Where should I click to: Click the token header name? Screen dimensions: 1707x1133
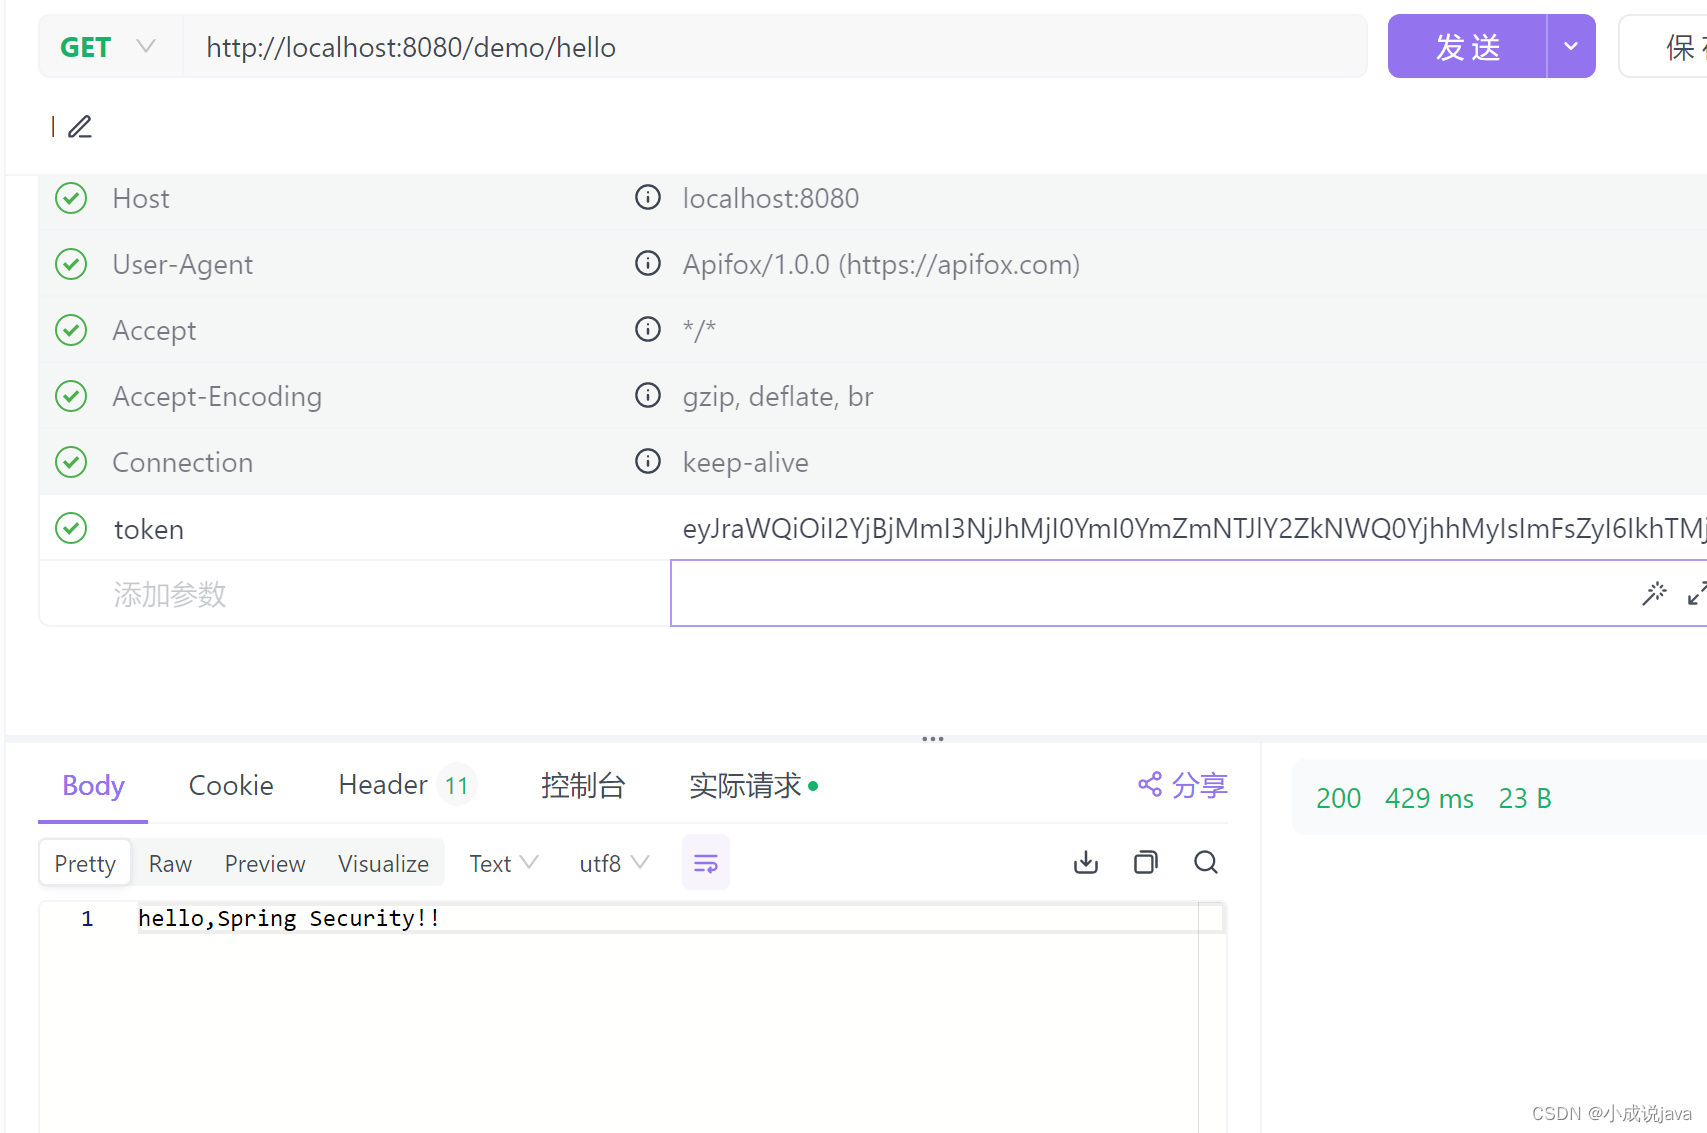[x=149, y=529]
